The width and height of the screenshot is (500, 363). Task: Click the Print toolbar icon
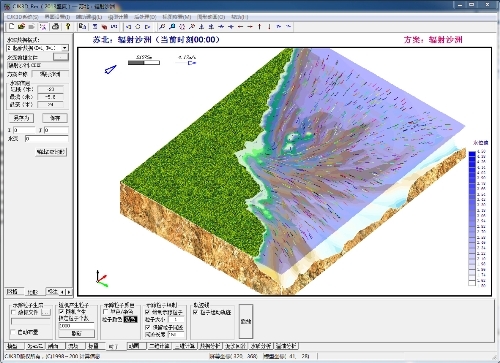coord(56,27)
